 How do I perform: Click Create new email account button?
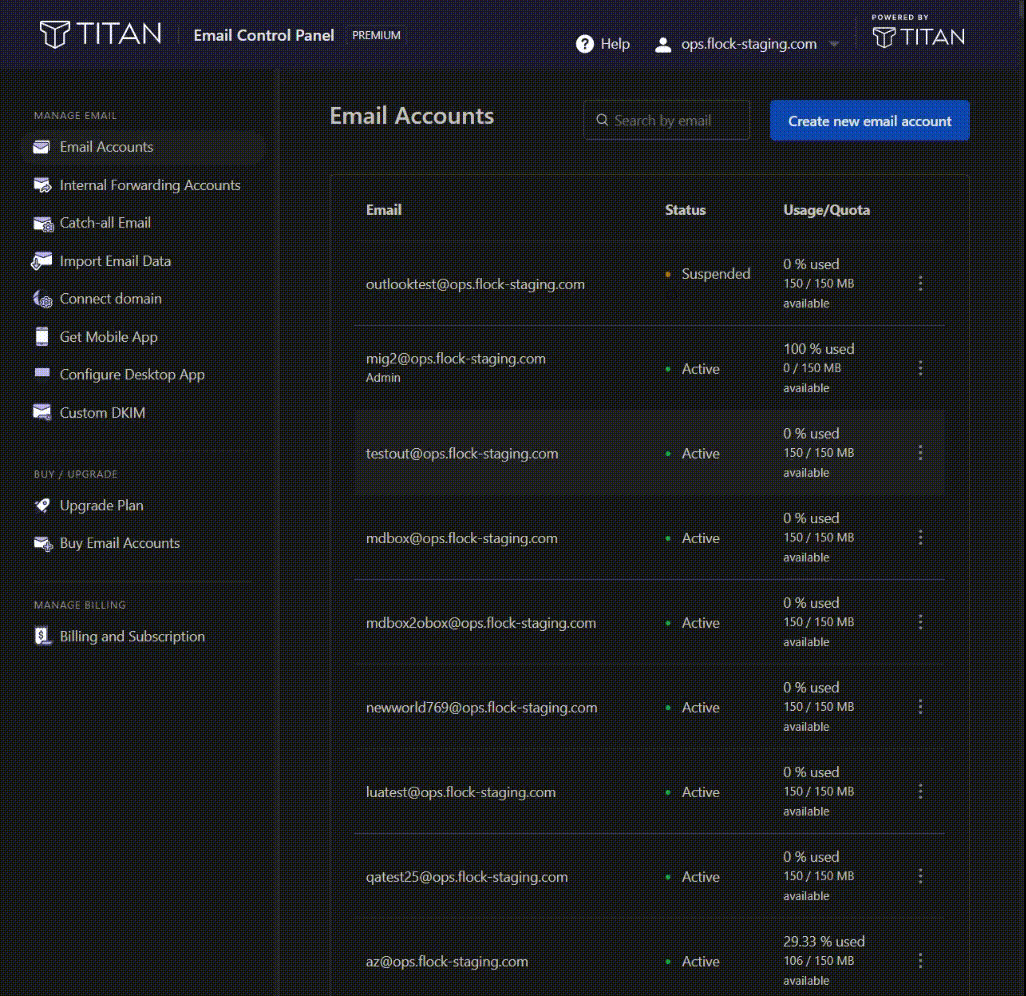click(x=870, y=120)
